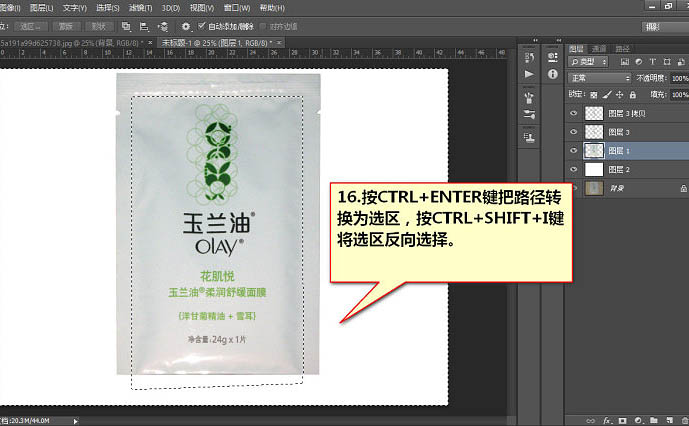Viewport: 689px width, 426px height.
Task: Collapse the layers panel dock arrows
Action: (x=558, y=40)
